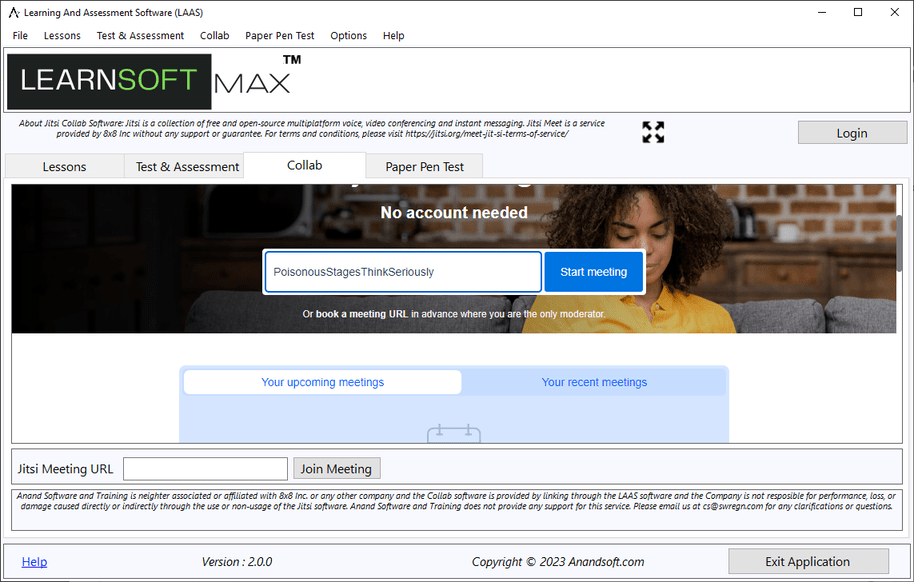Open the Help menu

393,35
